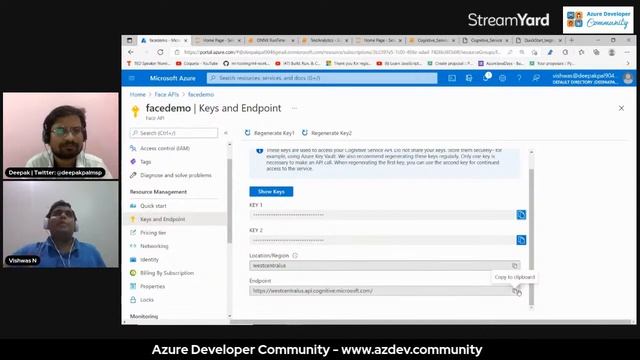Screen dimensions: 640x360
Task: Copy the Endpoint URL to clipboard
Action: click(x=516, y=291)
